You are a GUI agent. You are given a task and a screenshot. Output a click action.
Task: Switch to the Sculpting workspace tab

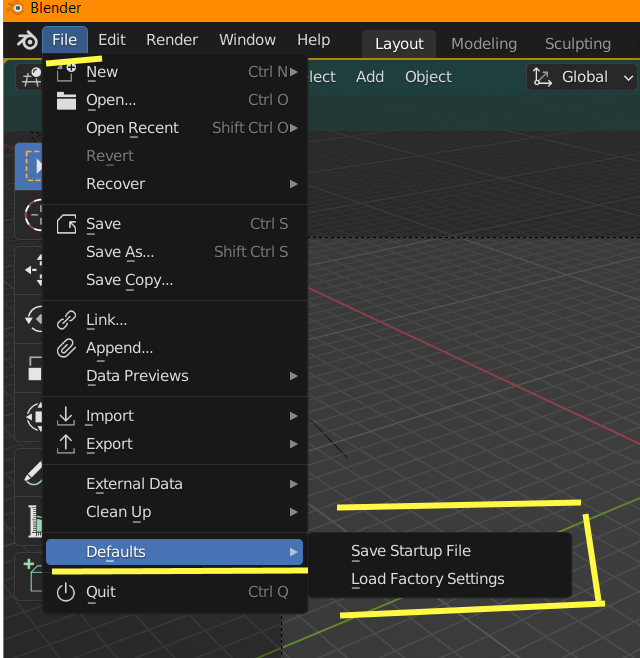pyautogui.click(x=578, y=44)
